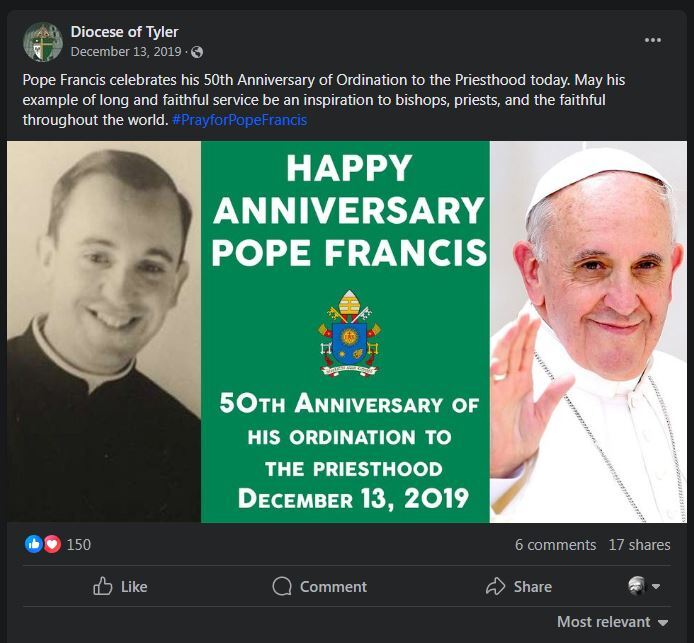The width and height of the screenshot is (694, 643).
Task: Open the green Happy Anniversary graphic
Action: 345,332
